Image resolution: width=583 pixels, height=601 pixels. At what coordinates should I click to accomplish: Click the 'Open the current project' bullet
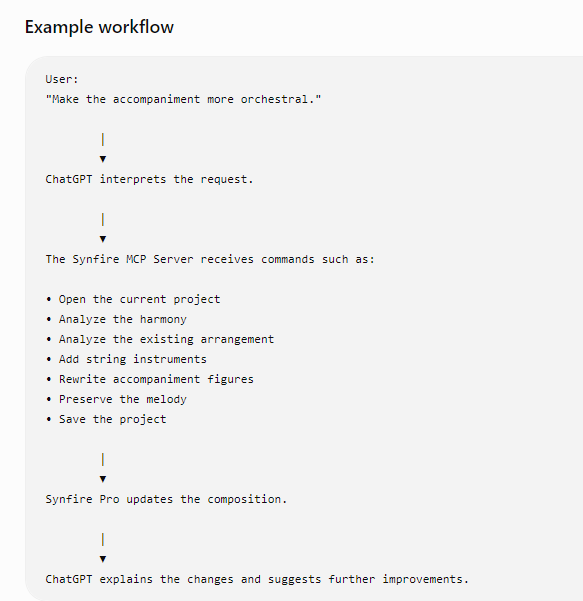tap(133, 299)
